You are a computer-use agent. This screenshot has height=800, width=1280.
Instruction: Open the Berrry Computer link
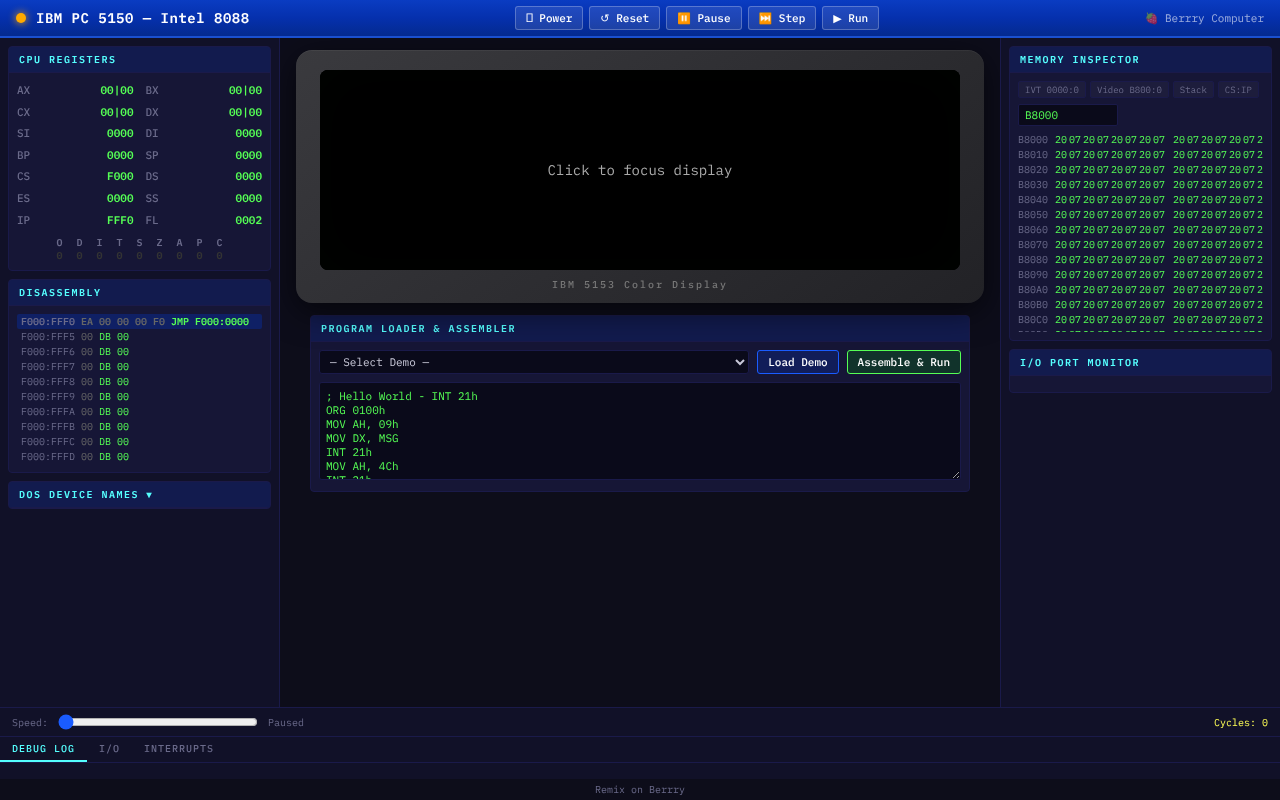1204,18
